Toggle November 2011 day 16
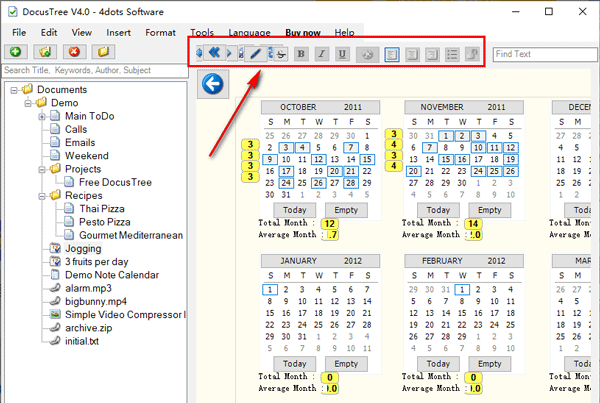The height and width of the screenshot is (403, 600). [x=462, y=160]
